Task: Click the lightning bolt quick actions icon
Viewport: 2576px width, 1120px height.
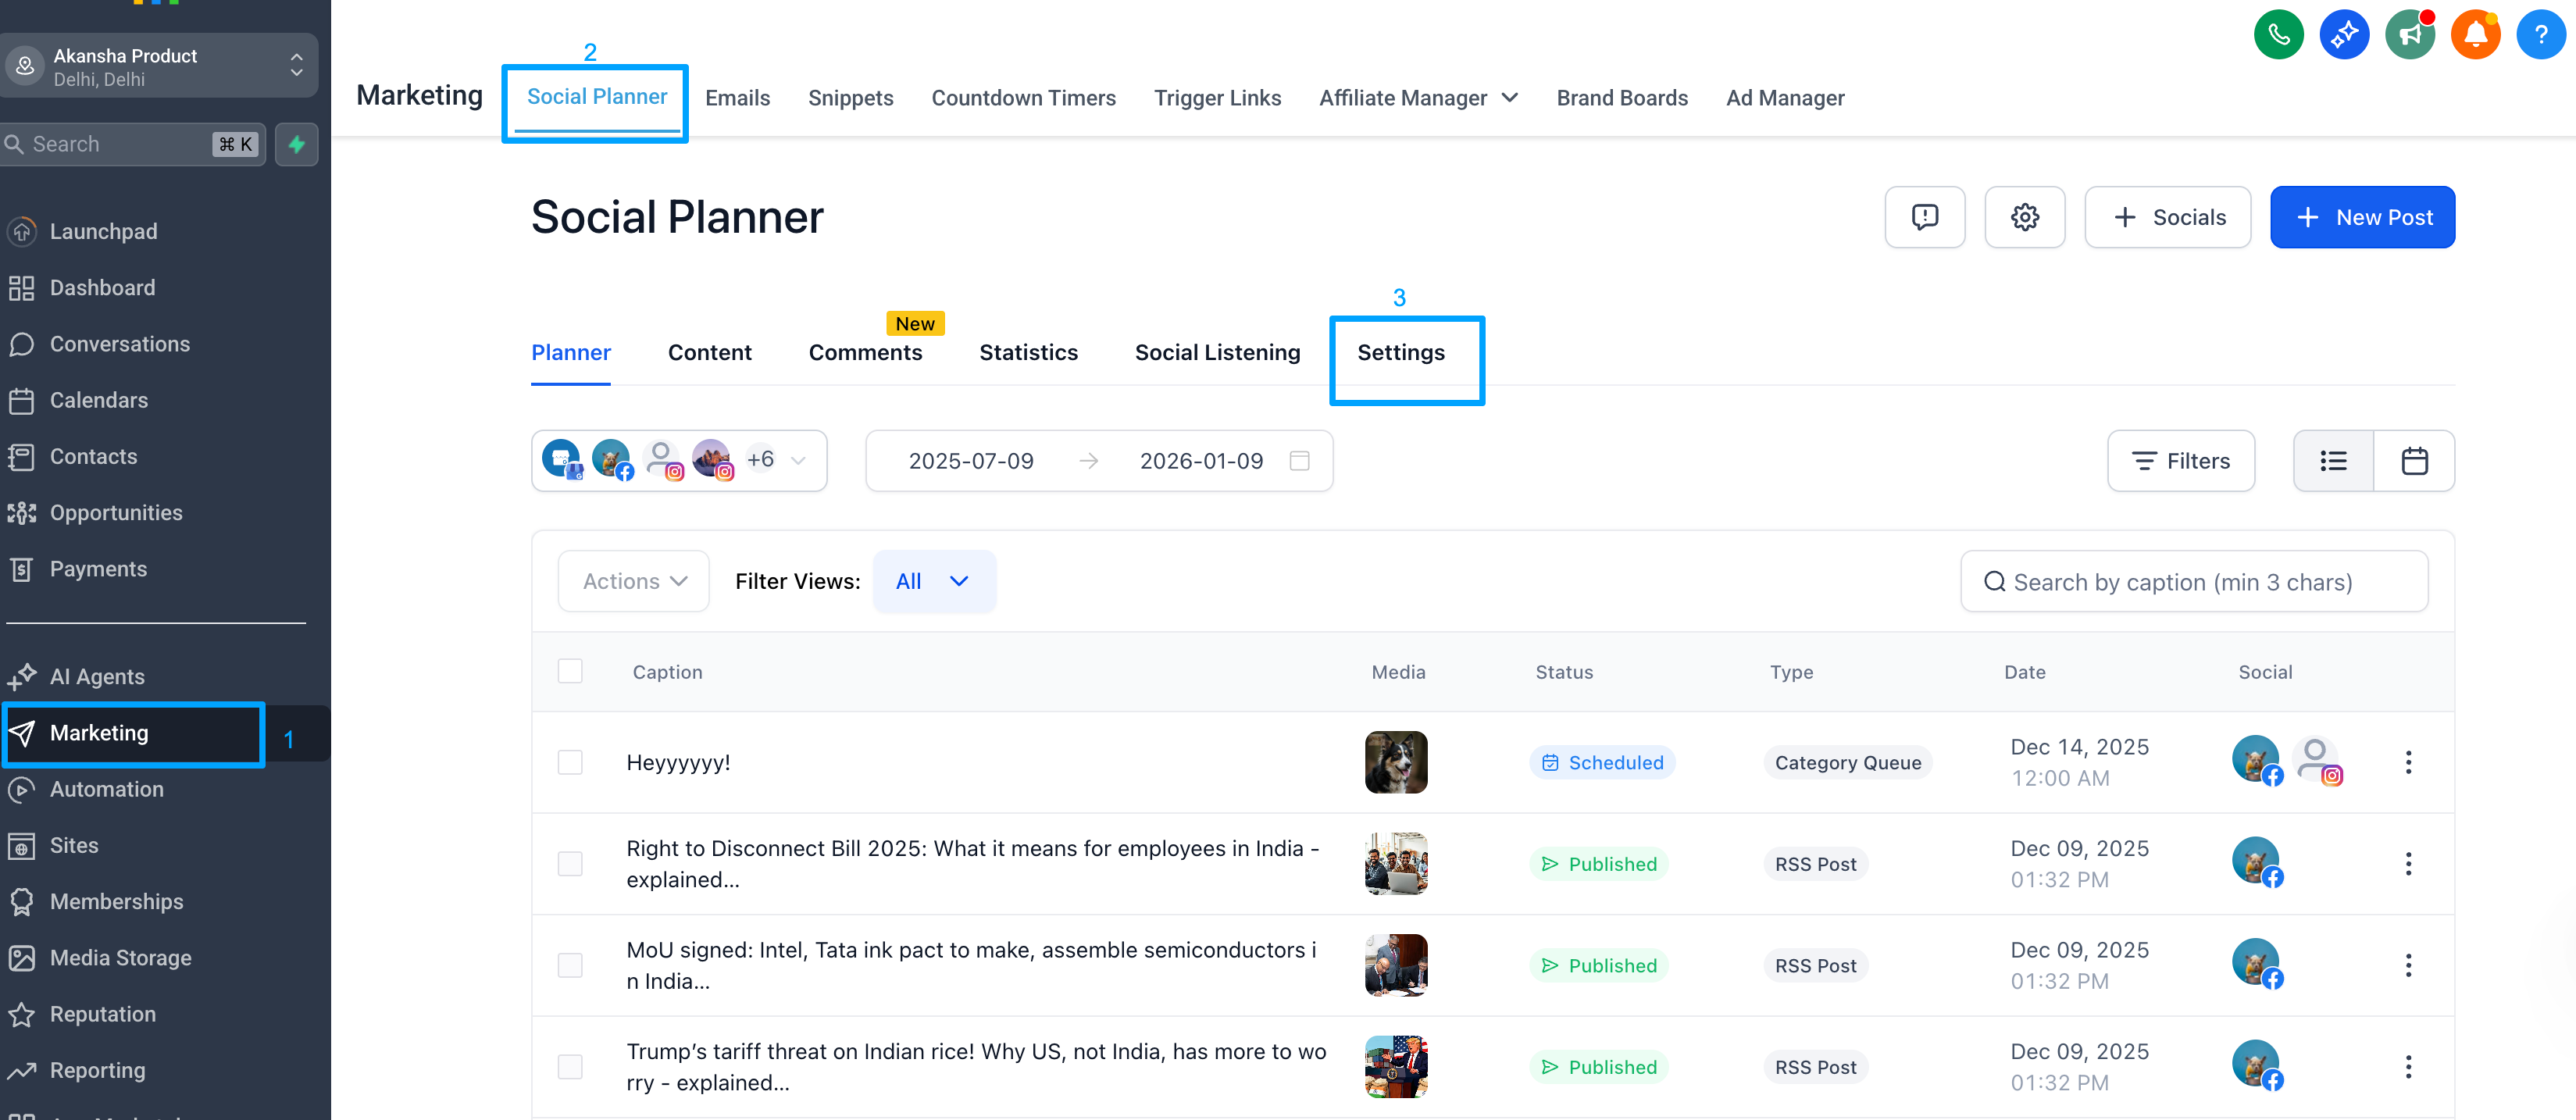Action: [x=297, y=144]
